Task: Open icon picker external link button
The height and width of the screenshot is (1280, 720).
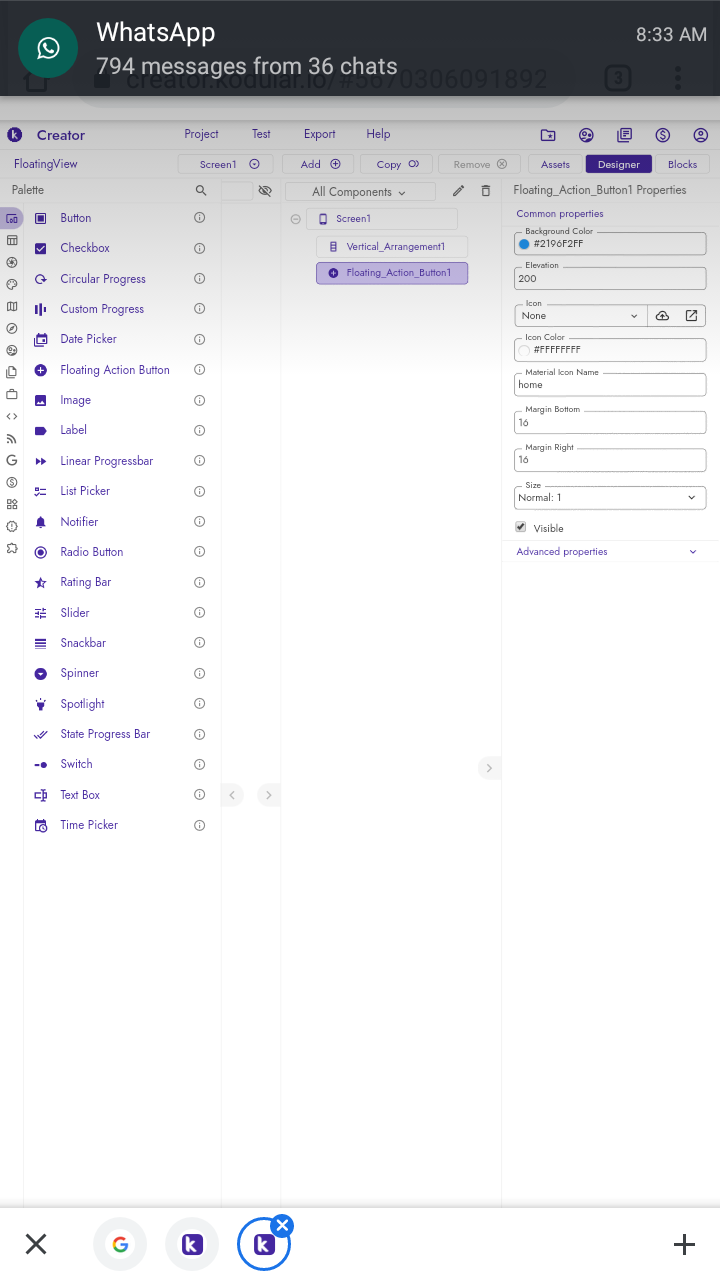Action: click(x=691, y=316)
